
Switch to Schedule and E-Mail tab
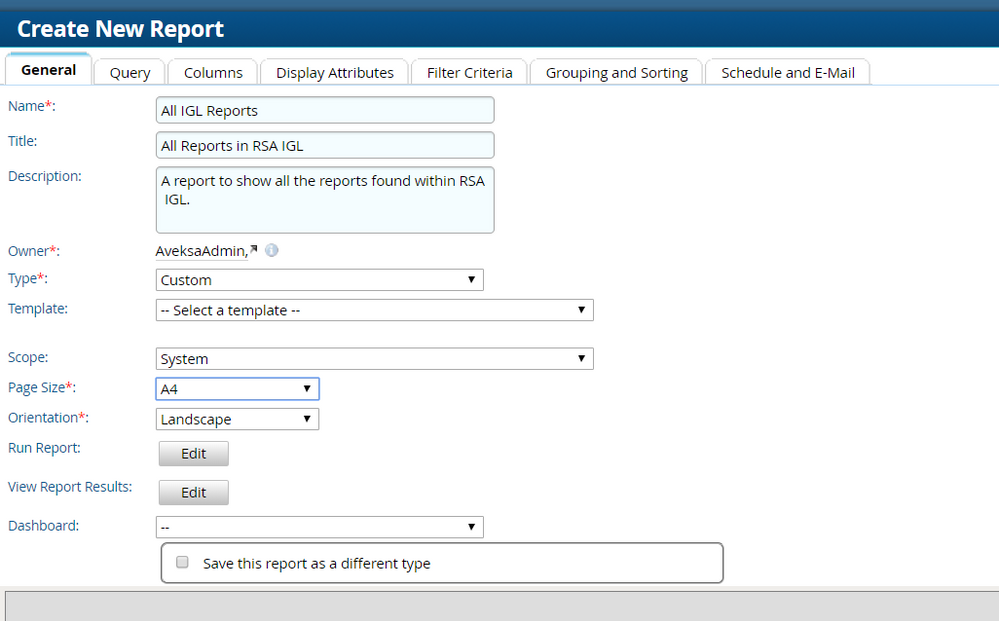coord(788,72)
